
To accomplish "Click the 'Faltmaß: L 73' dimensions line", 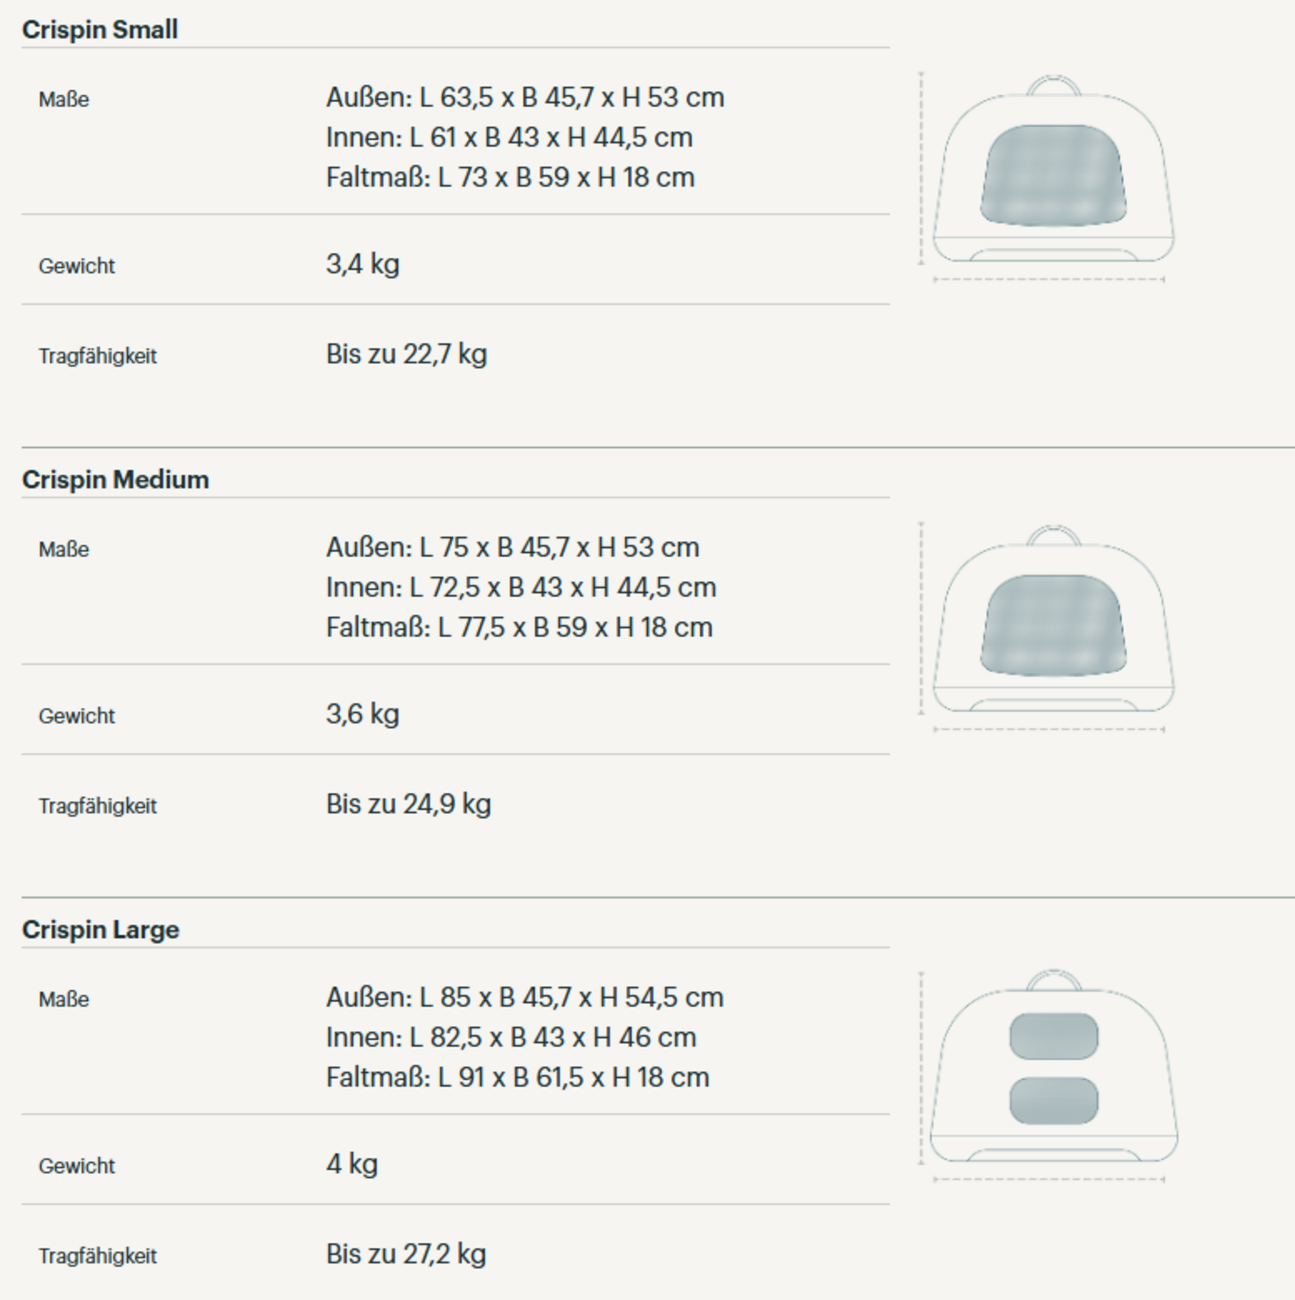I will [x=510, y=178].
